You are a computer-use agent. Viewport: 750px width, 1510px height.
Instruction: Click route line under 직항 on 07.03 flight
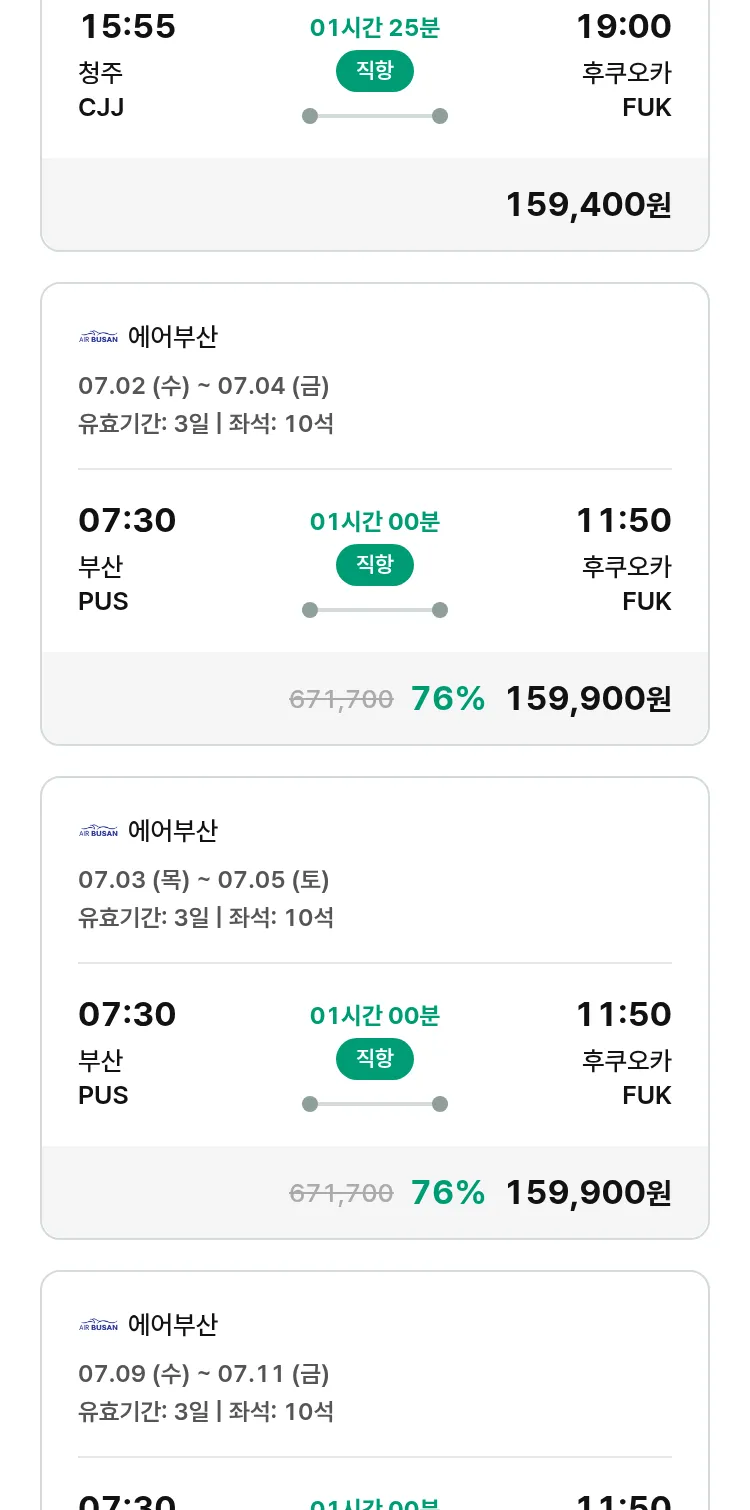375,1104
